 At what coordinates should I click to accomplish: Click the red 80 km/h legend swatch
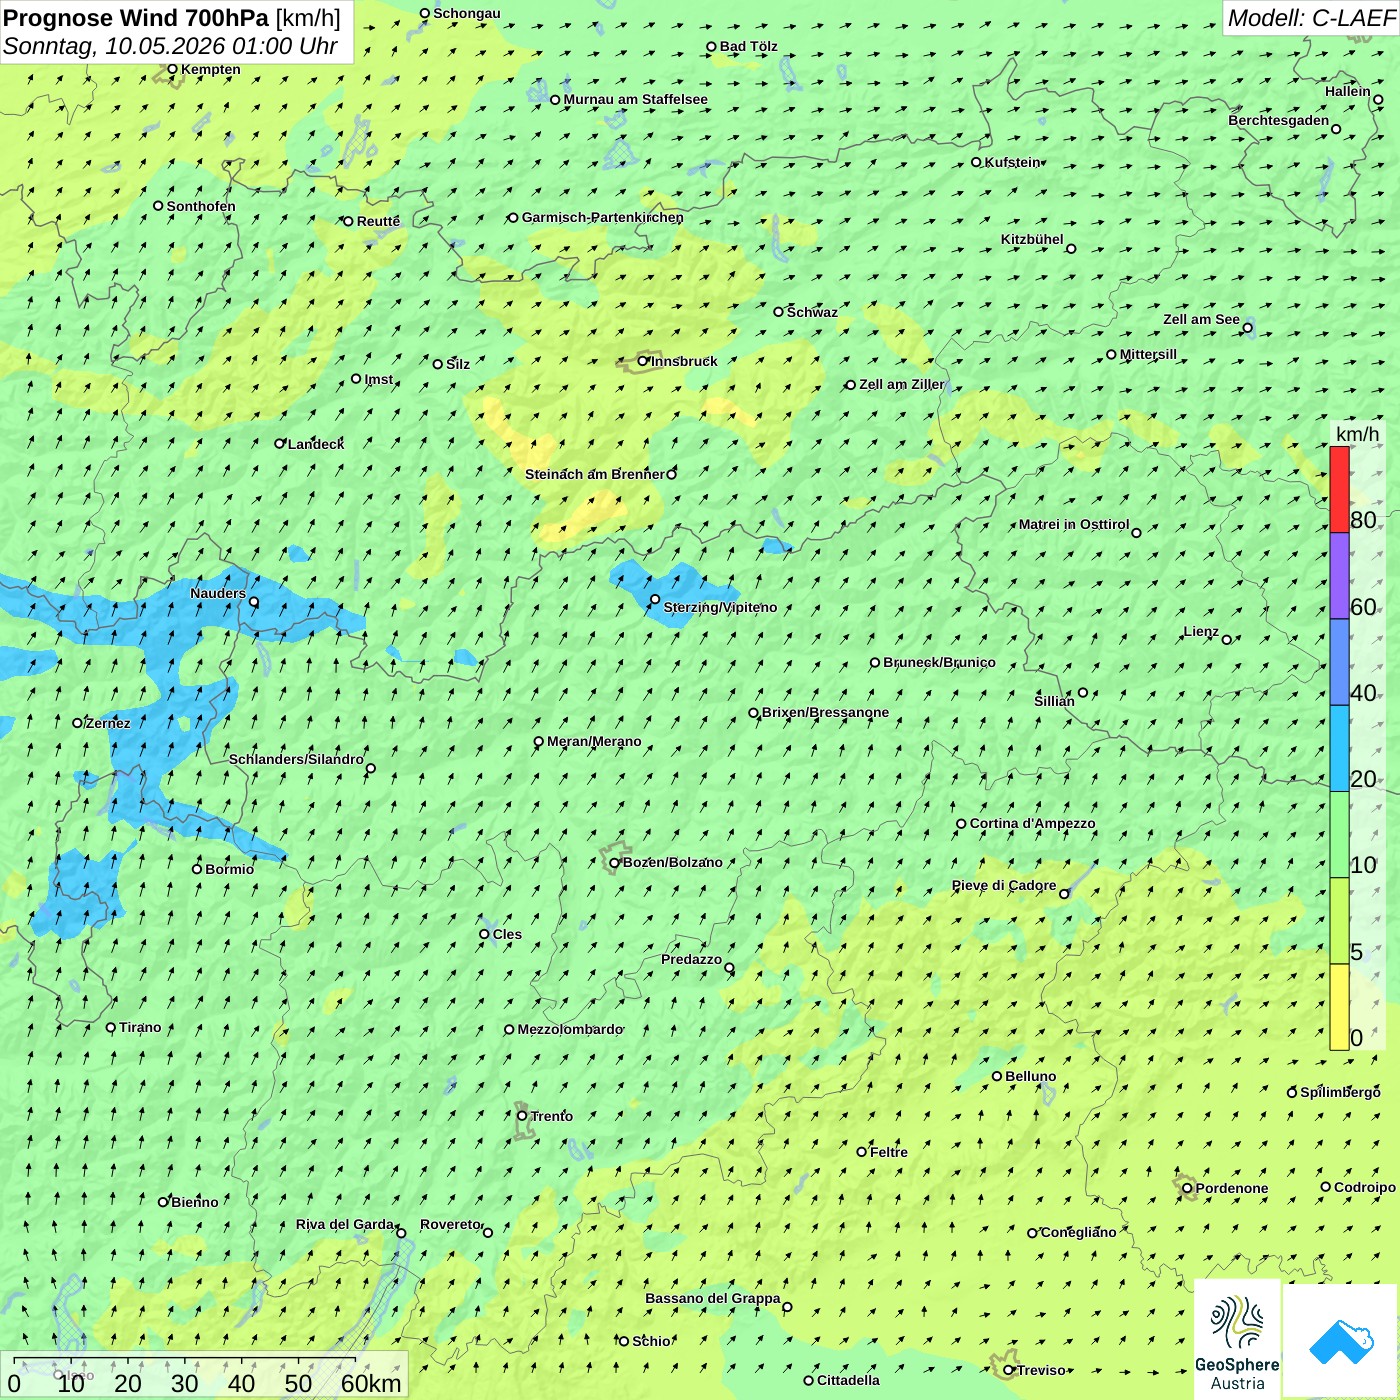[1339, 489]
